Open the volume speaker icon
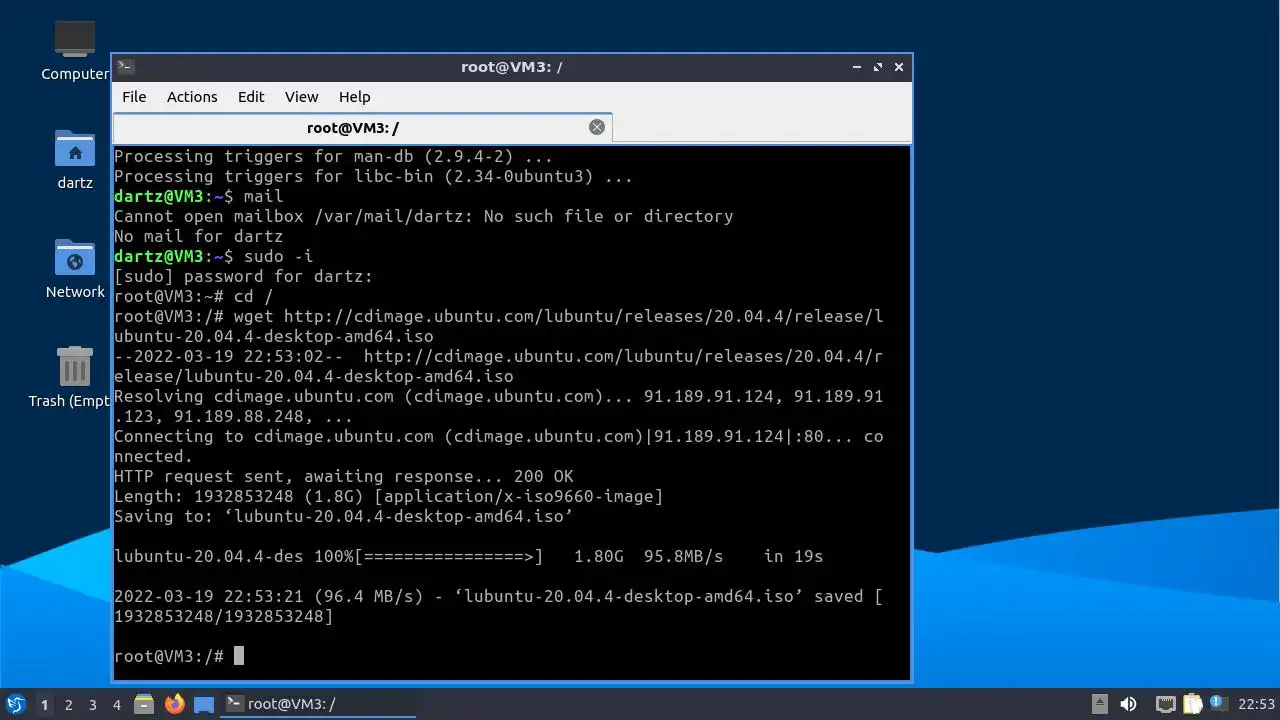The image size is (1280, 720). coord(1129,704)
